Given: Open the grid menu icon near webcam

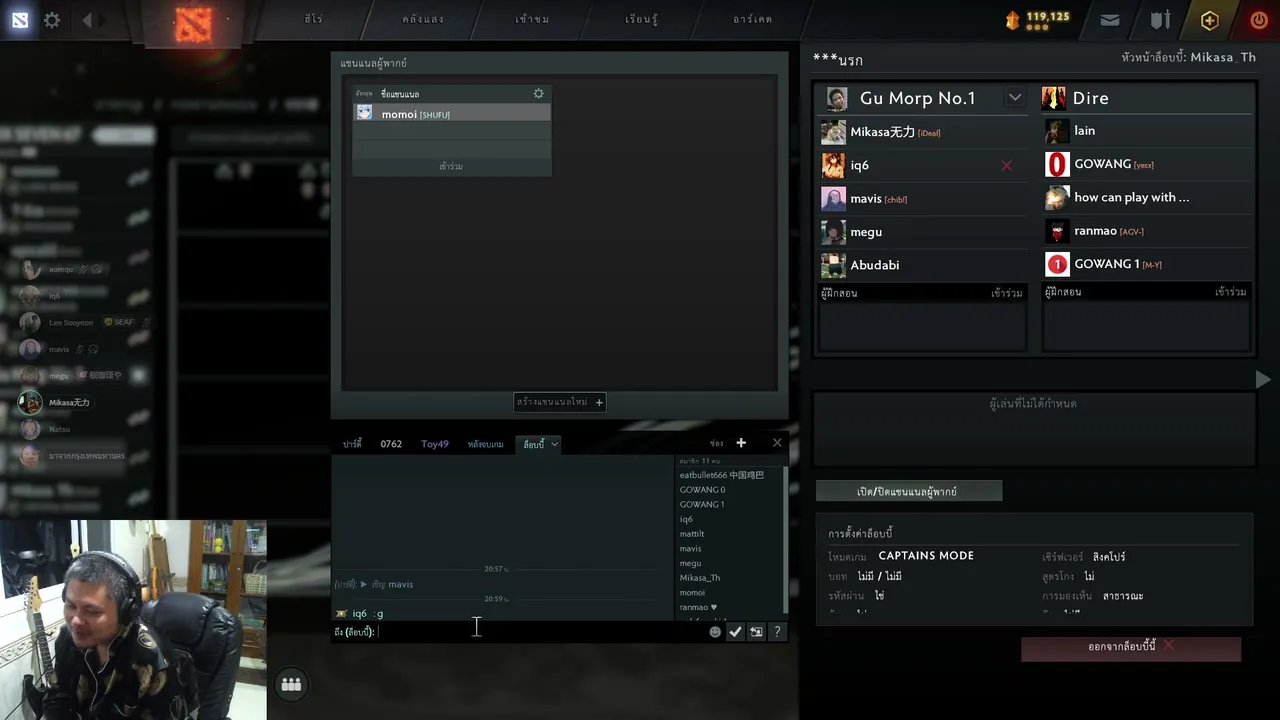Looking at the screenshot, I should coord(291,684).
